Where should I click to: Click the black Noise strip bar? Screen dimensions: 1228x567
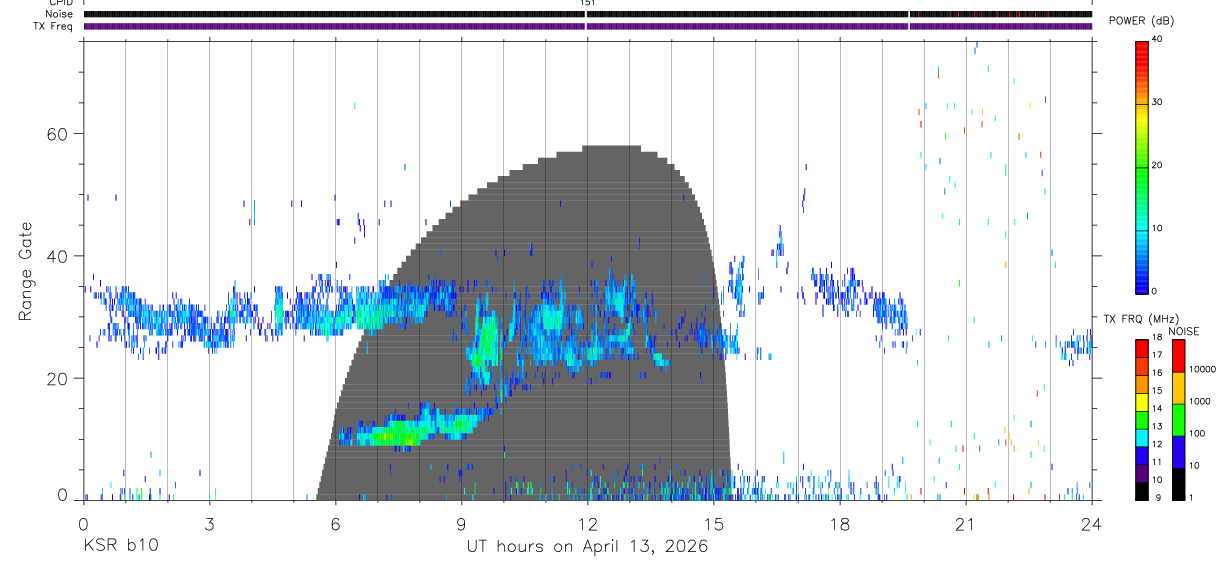(x=587, y=14)
